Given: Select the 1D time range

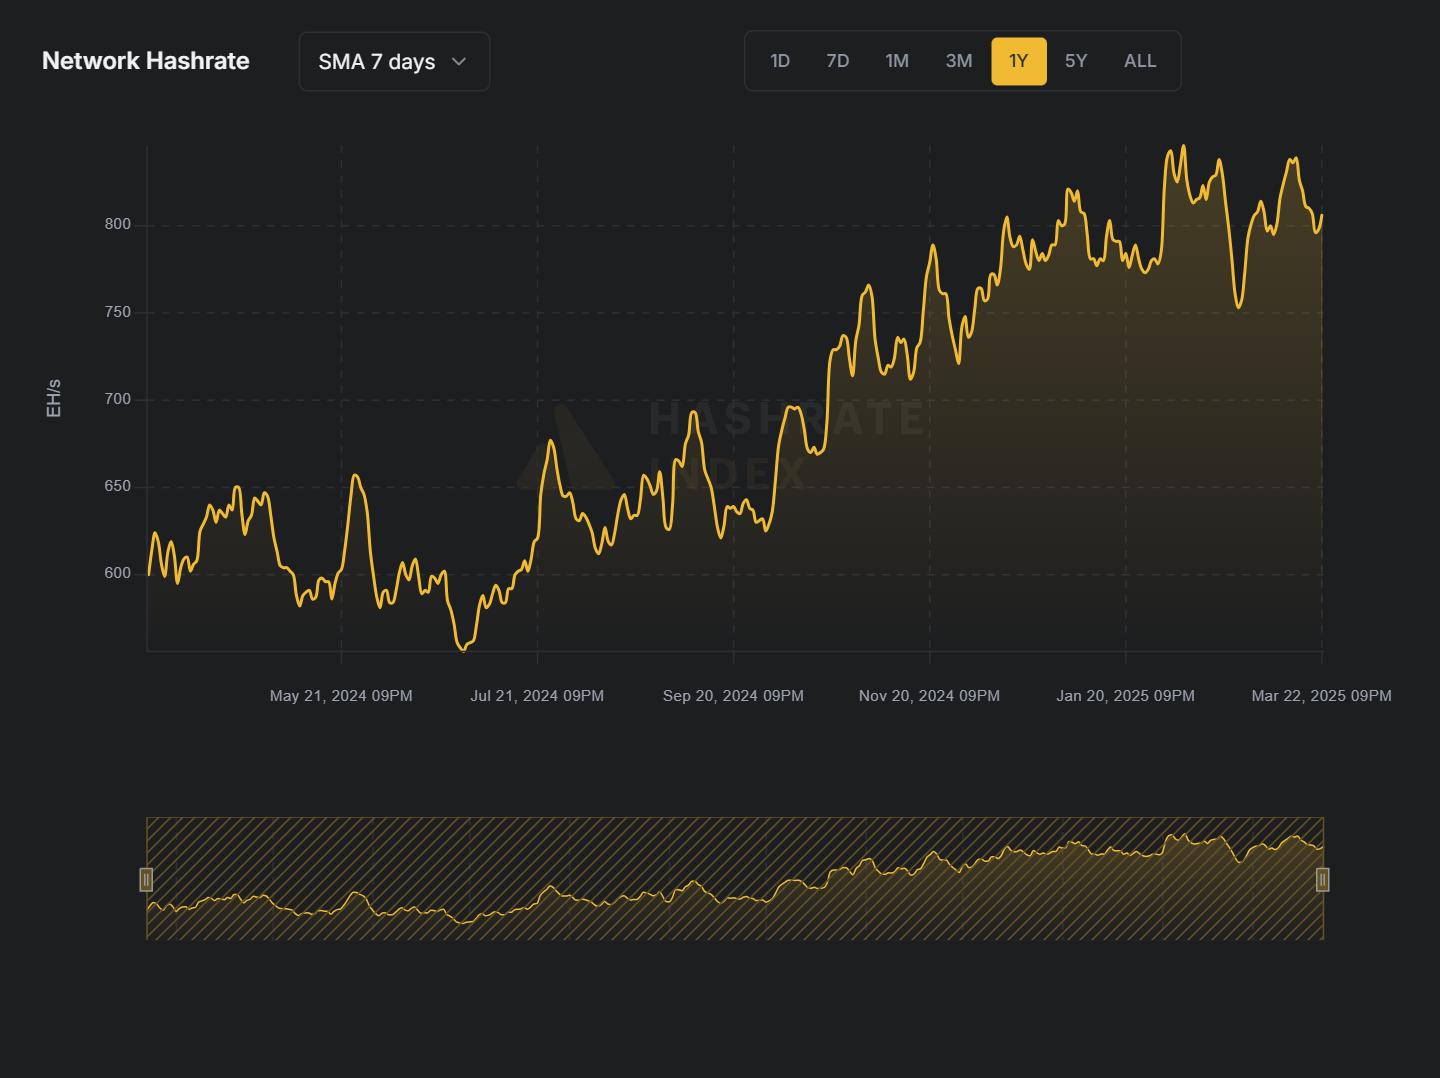Looking at the screenshot, I should (x=780, y=61).
